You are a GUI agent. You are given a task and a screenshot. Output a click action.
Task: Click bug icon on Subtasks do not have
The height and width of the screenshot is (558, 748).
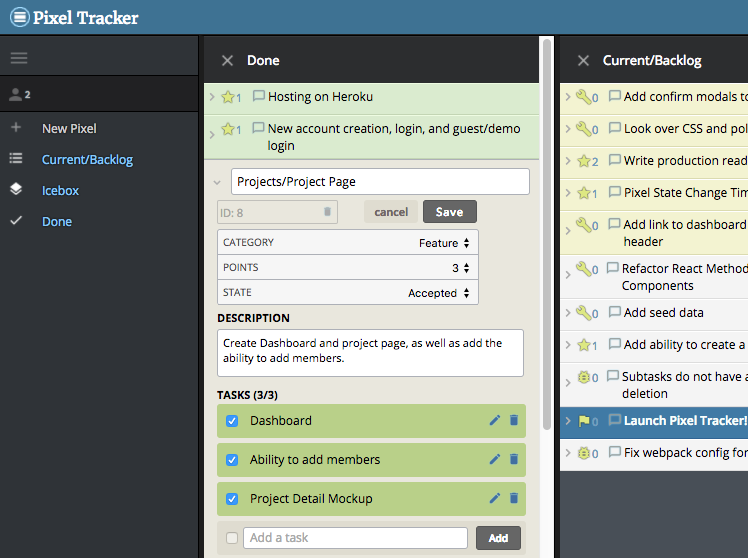pos(584,377)
